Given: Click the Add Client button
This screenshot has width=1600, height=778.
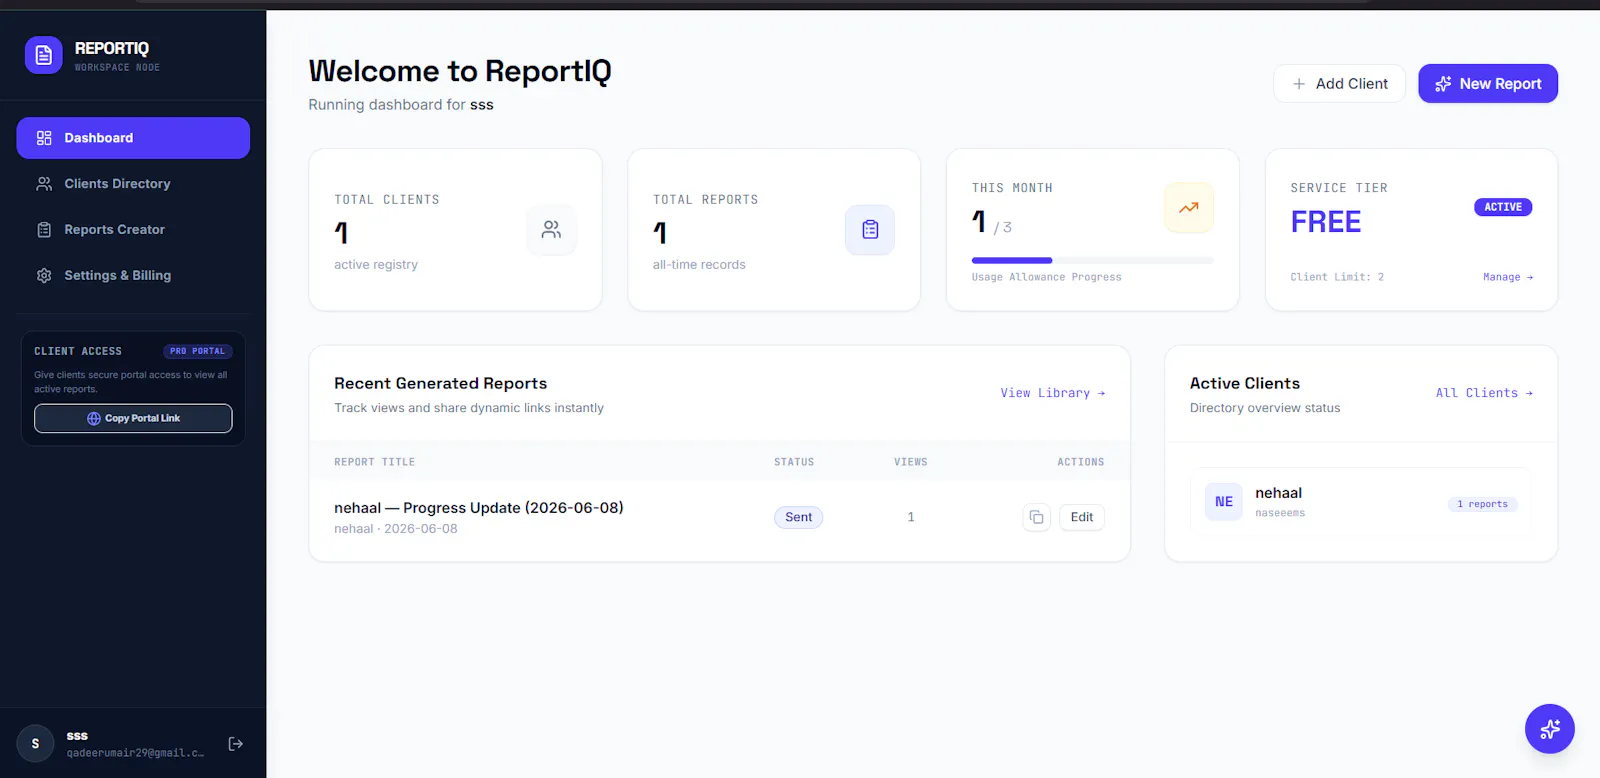Looking at the screenshot, I should point(1339,84).
